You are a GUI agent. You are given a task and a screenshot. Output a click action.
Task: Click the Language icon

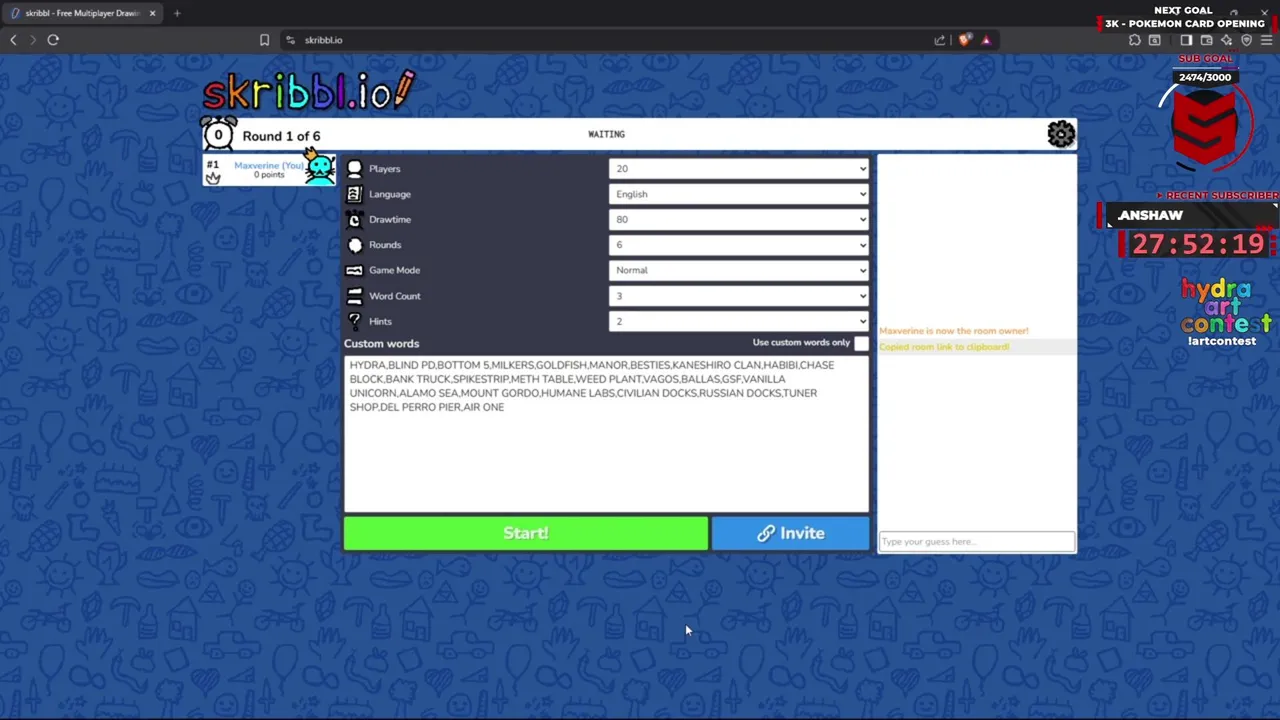[x=354, y=194]
